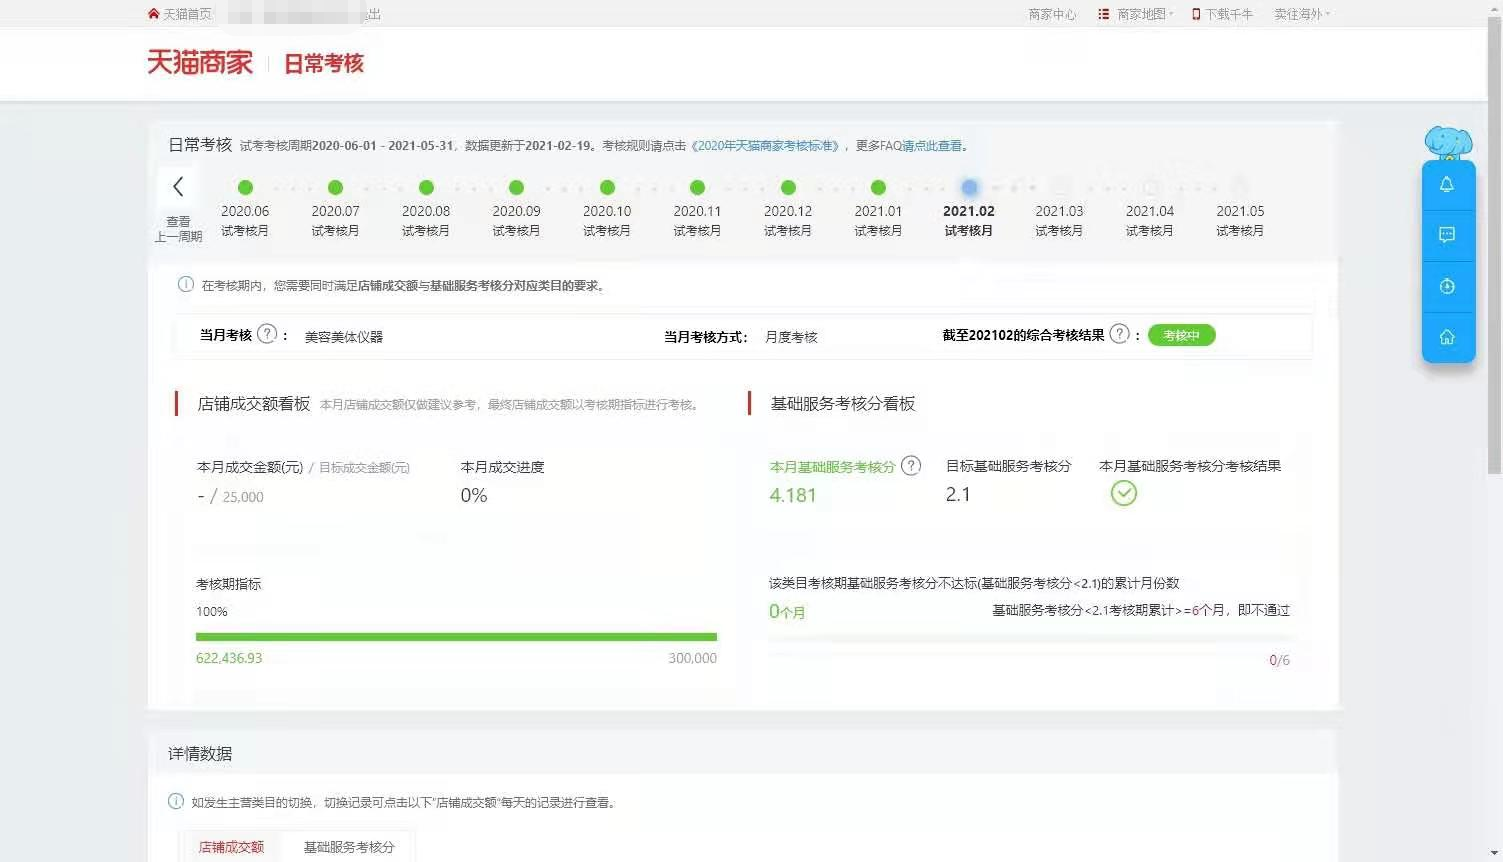1503x862 pixels.
Task: Select the 2020.09 assessment month marker
Action: (516, 187)
